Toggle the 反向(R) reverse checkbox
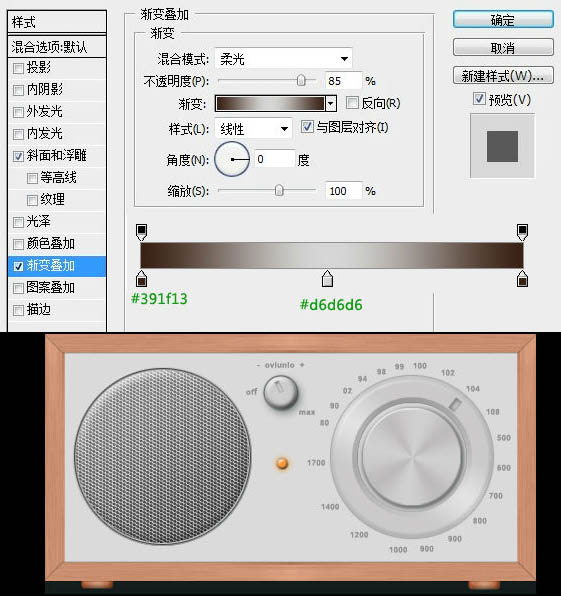Screen dimensions: 561x596 coord(352,102)
